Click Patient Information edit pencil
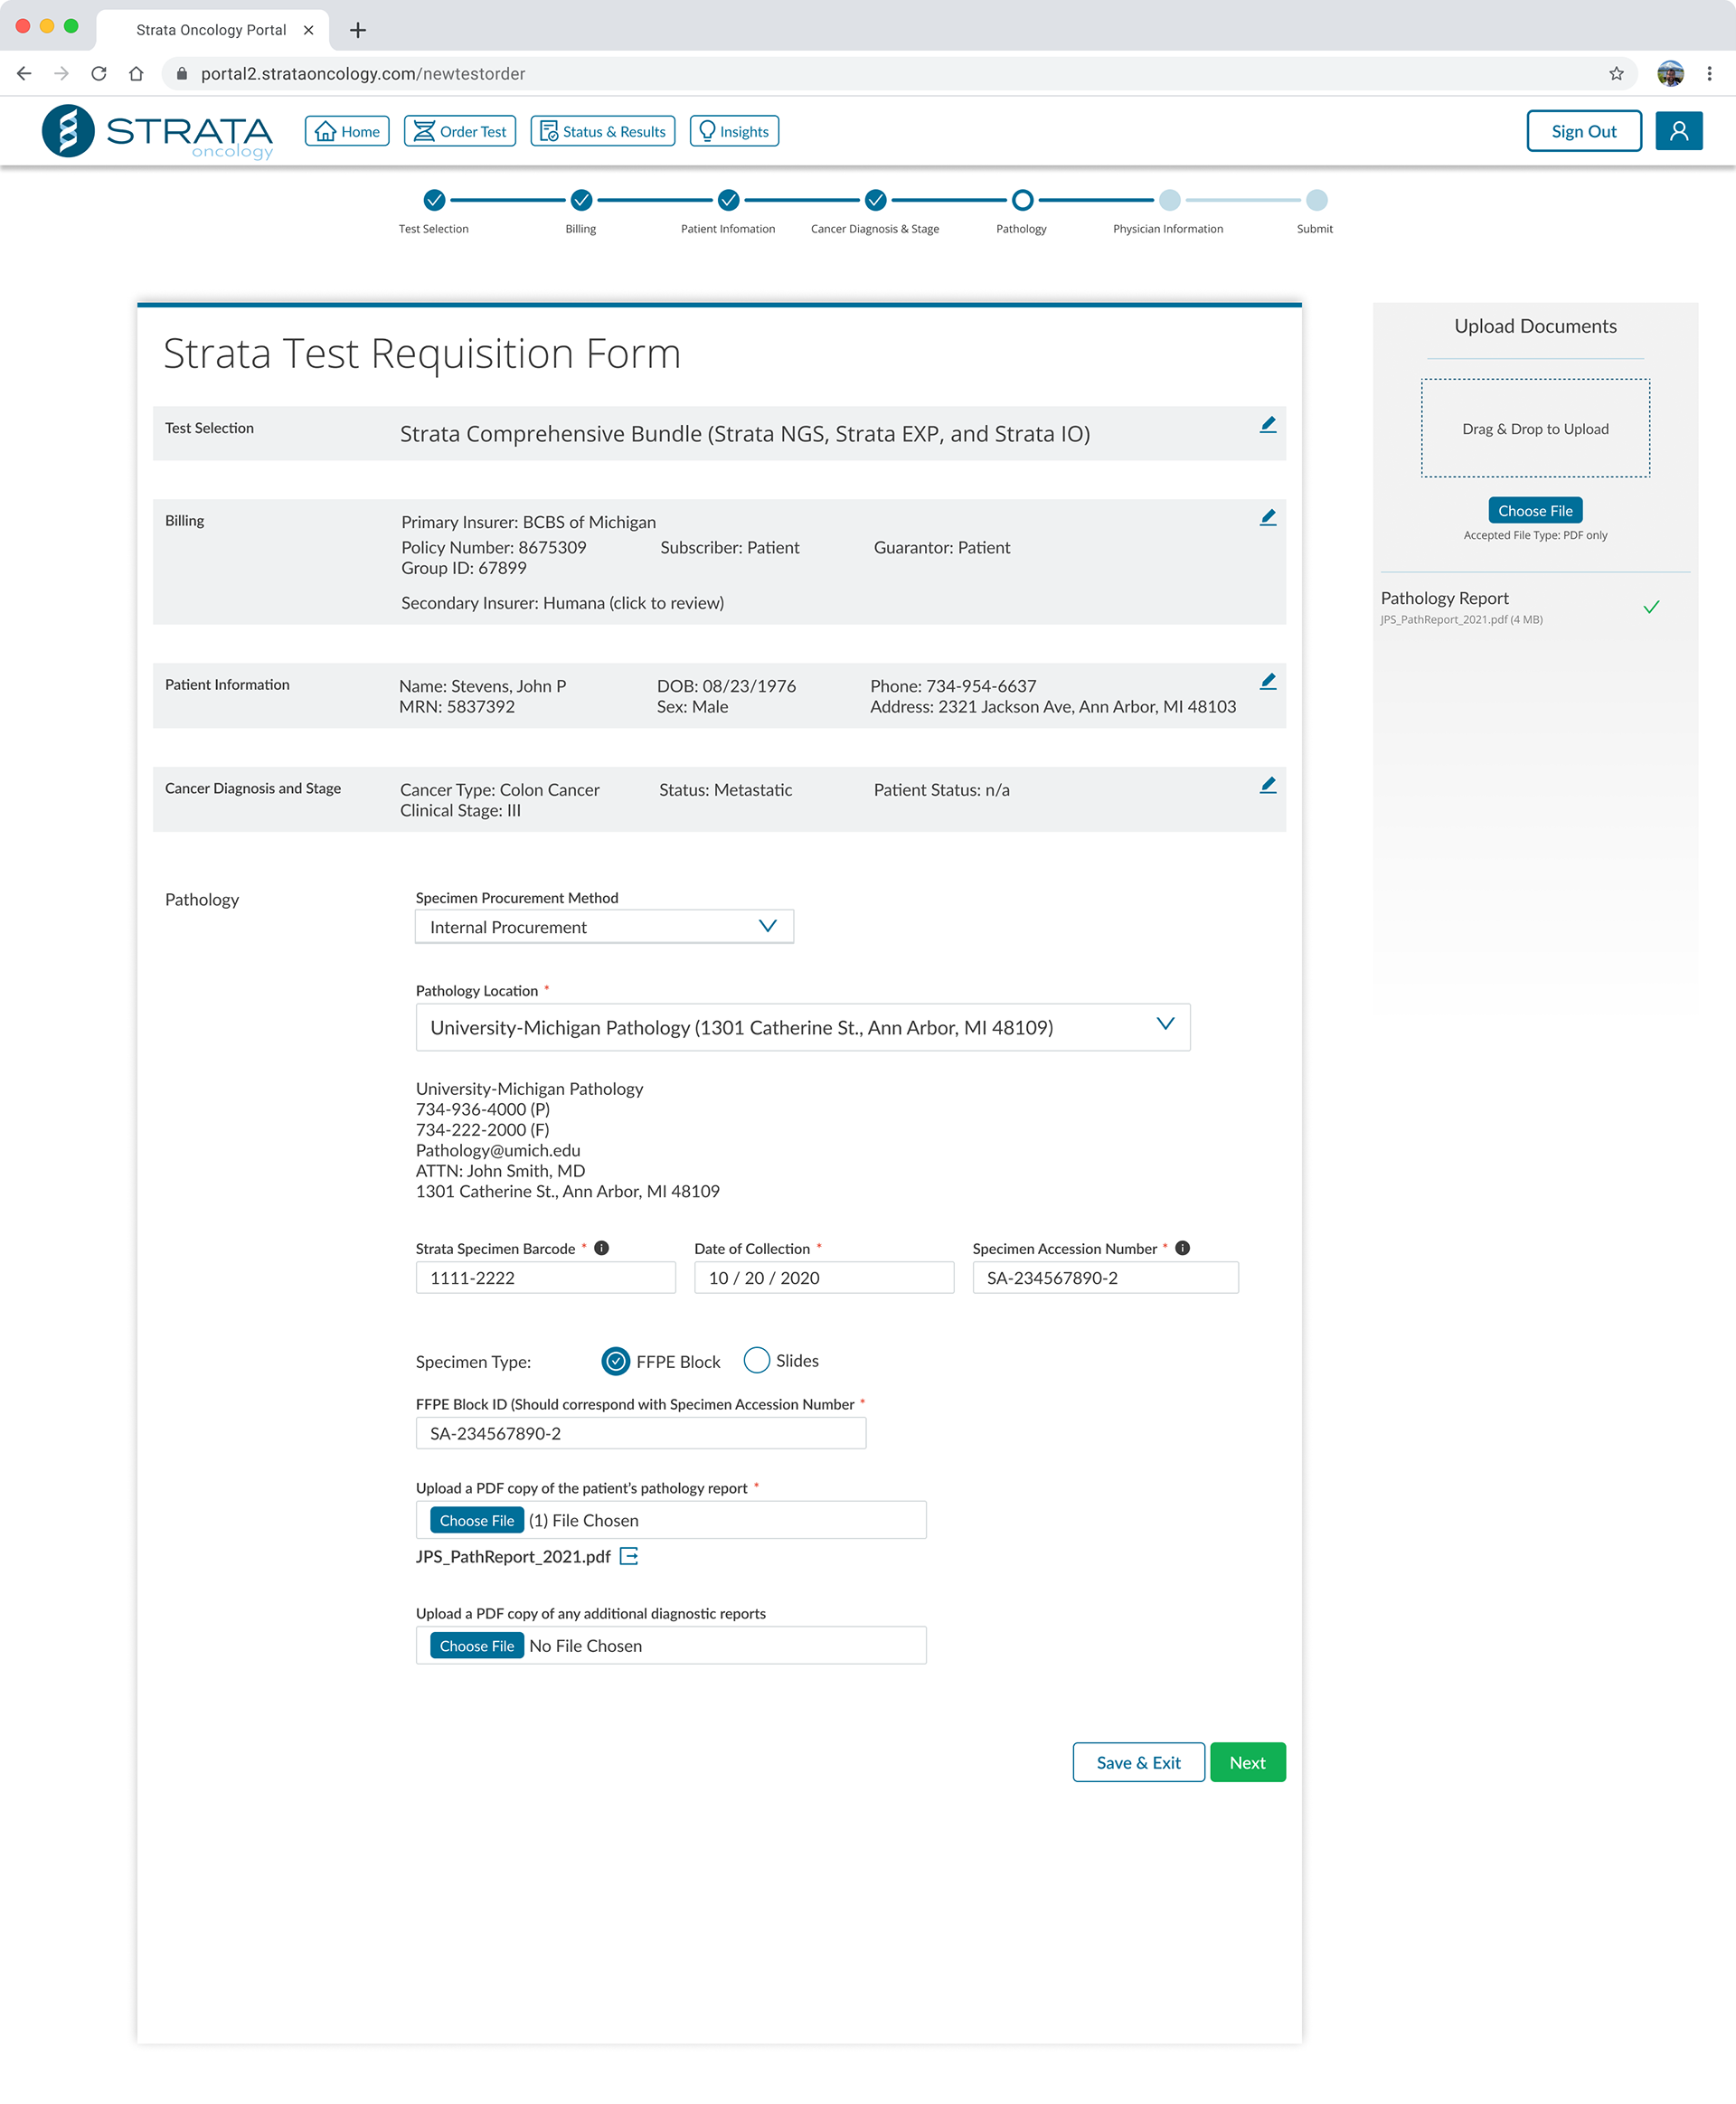The height and width of the screenshot is (2104, 1736). [1267, 682]
